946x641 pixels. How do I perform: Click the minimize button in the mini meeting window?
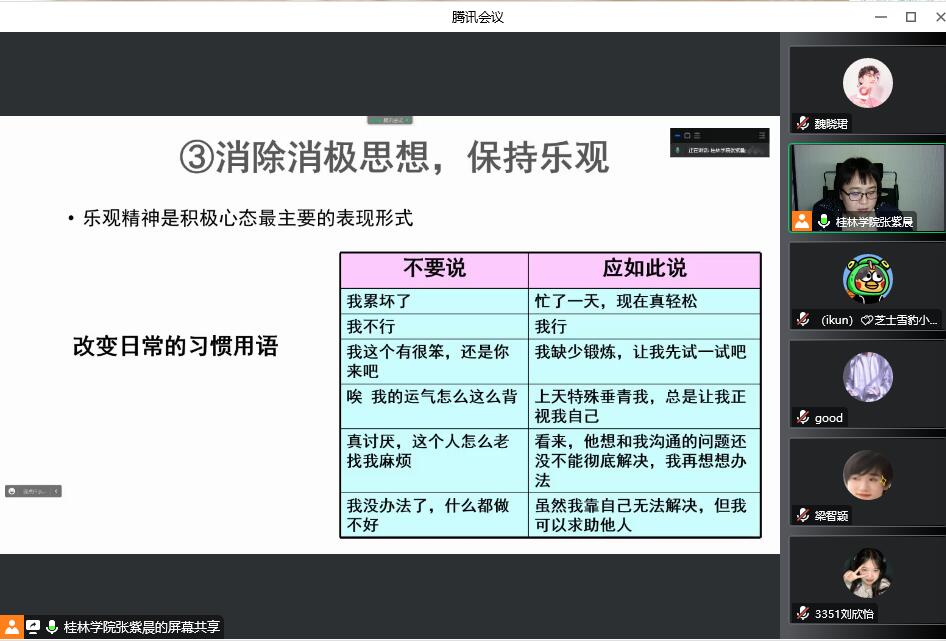(677, 135)
